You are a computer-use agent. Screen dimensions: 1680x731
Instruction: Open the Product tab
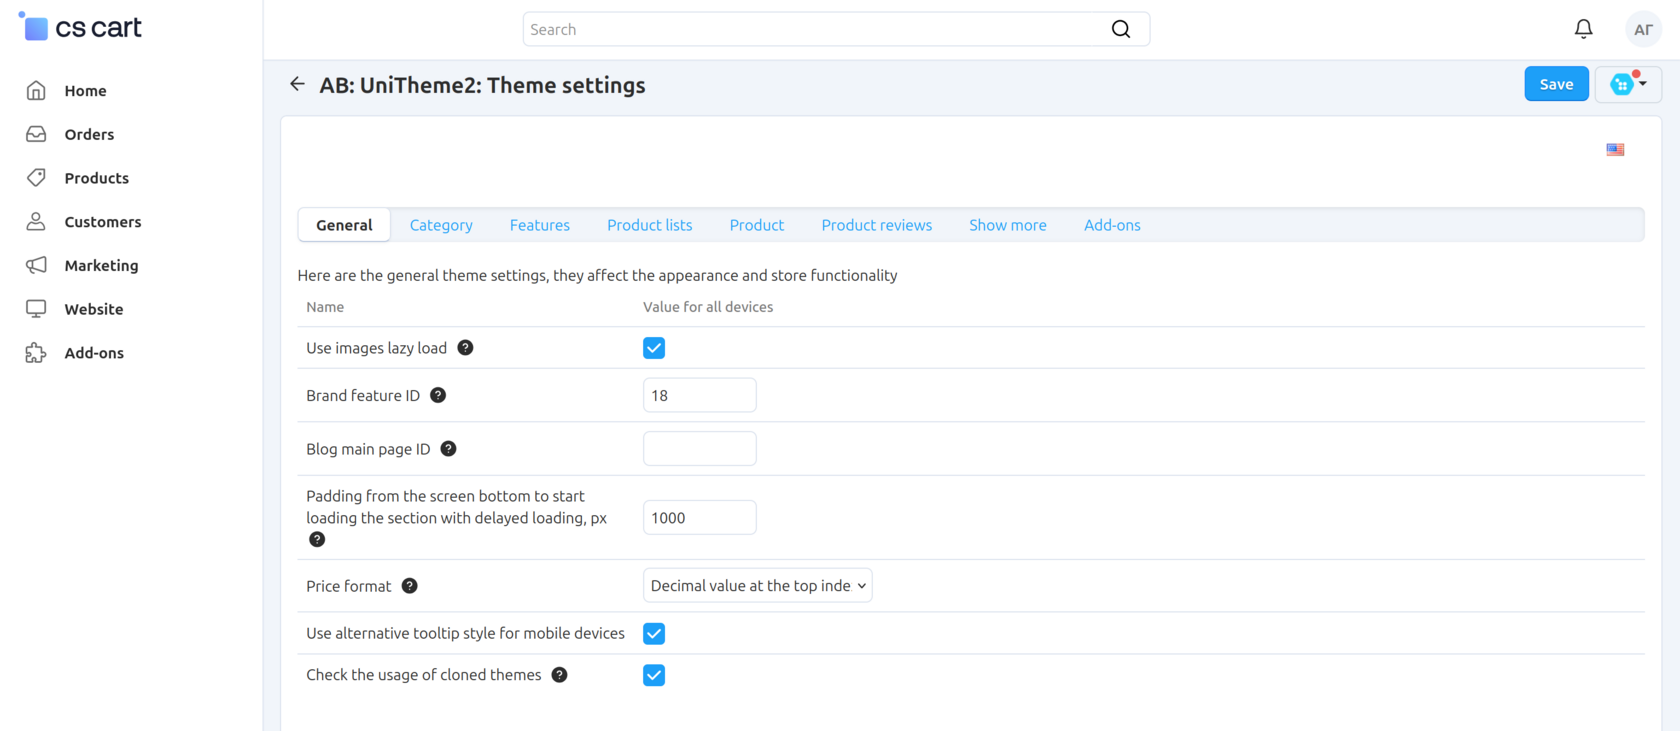click(x=757, y=225)
